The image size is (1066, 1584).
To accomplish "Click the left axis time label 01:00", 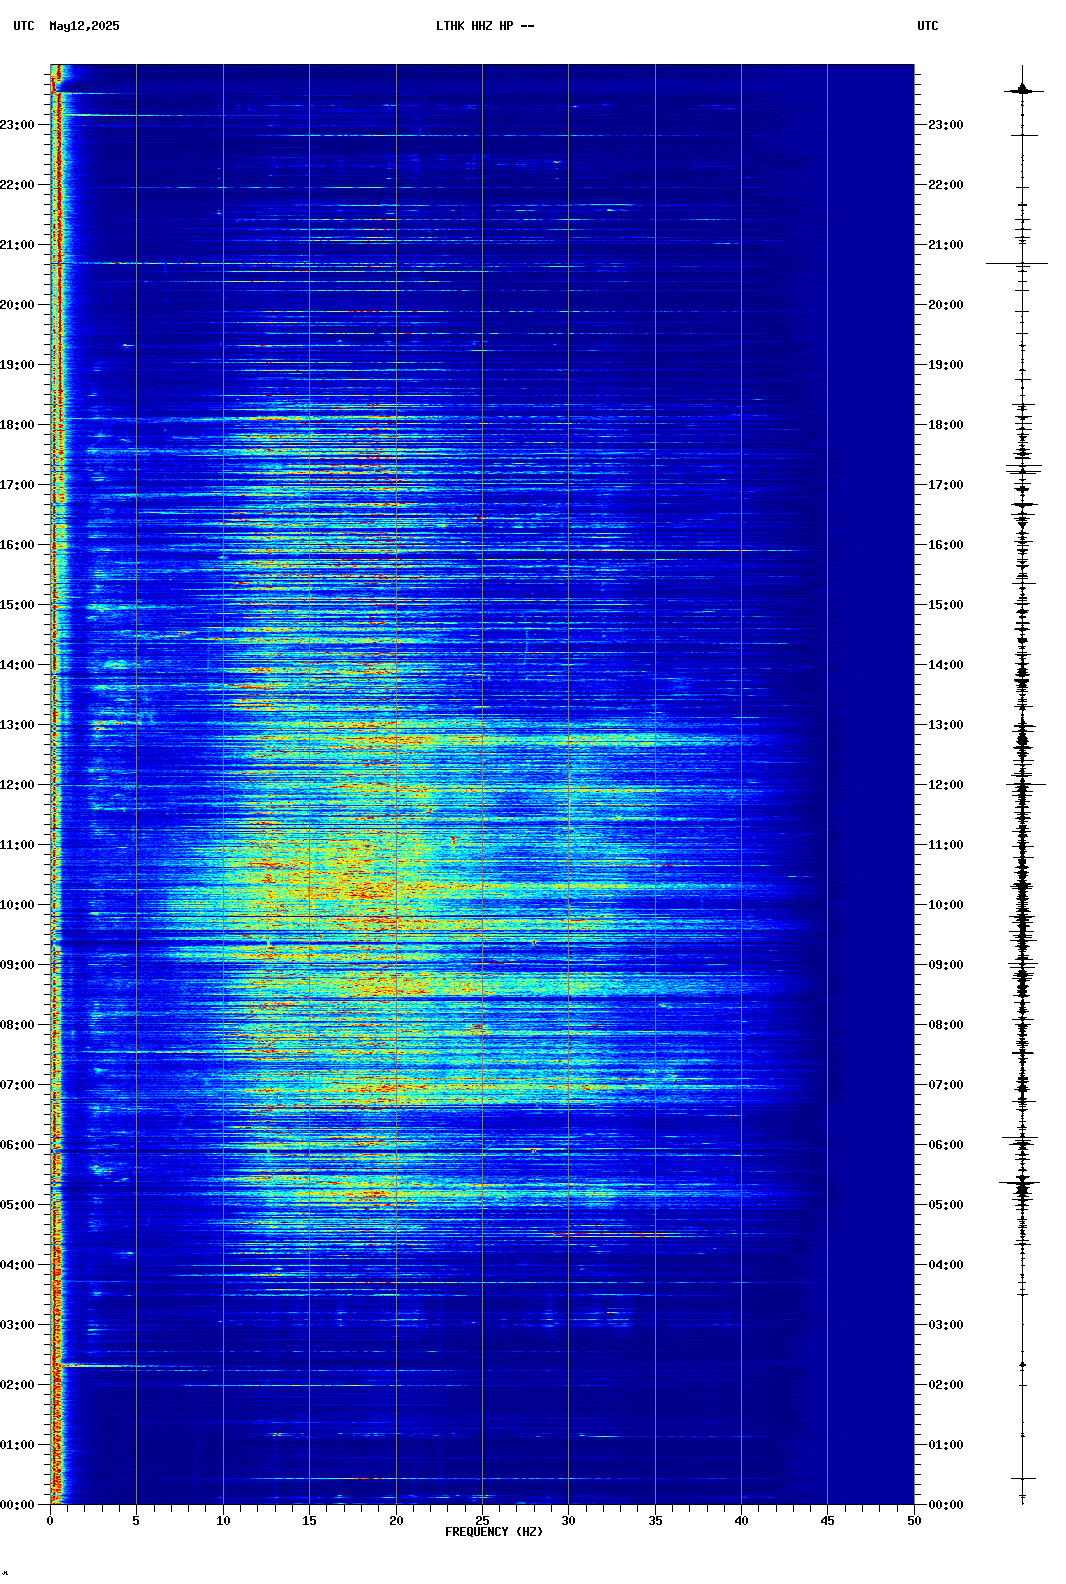I will 17,1445.
